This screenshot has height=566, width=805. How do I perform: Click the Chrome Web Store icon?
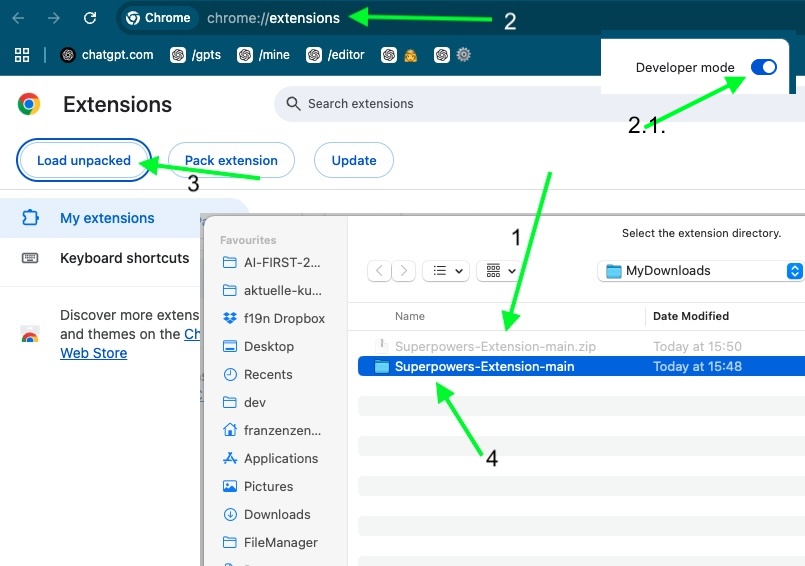pos(30,334)
